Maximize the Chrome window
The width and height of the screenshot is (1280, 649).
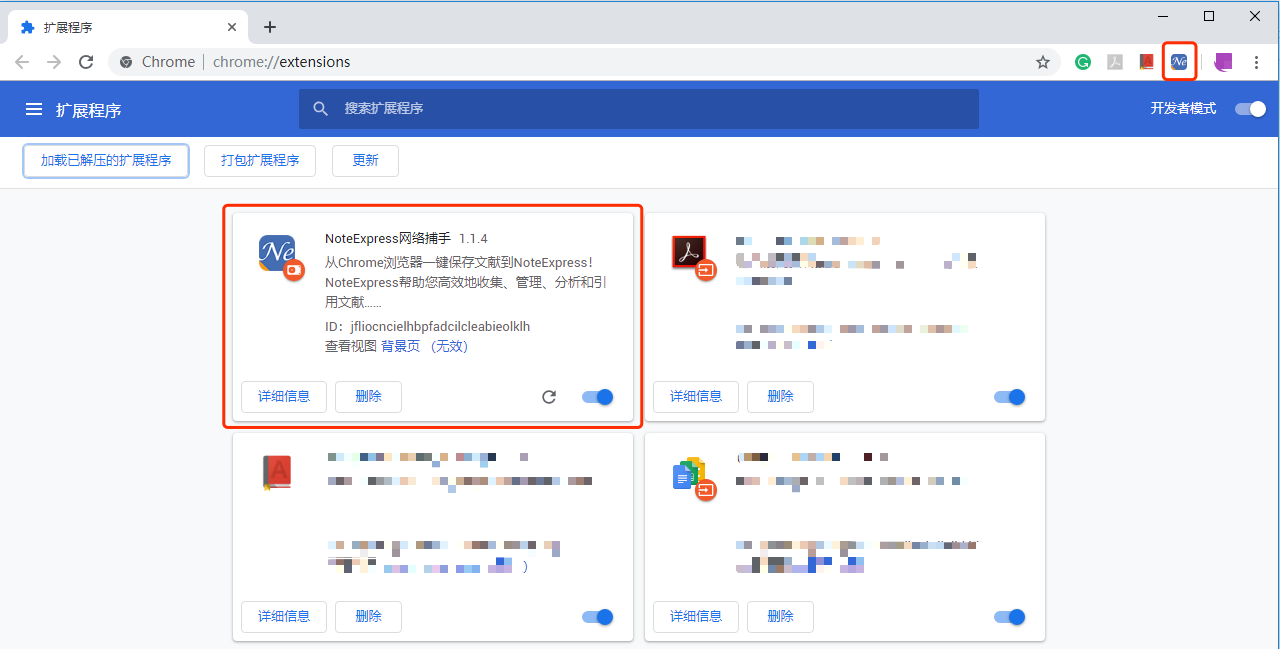click(1209, 16)
